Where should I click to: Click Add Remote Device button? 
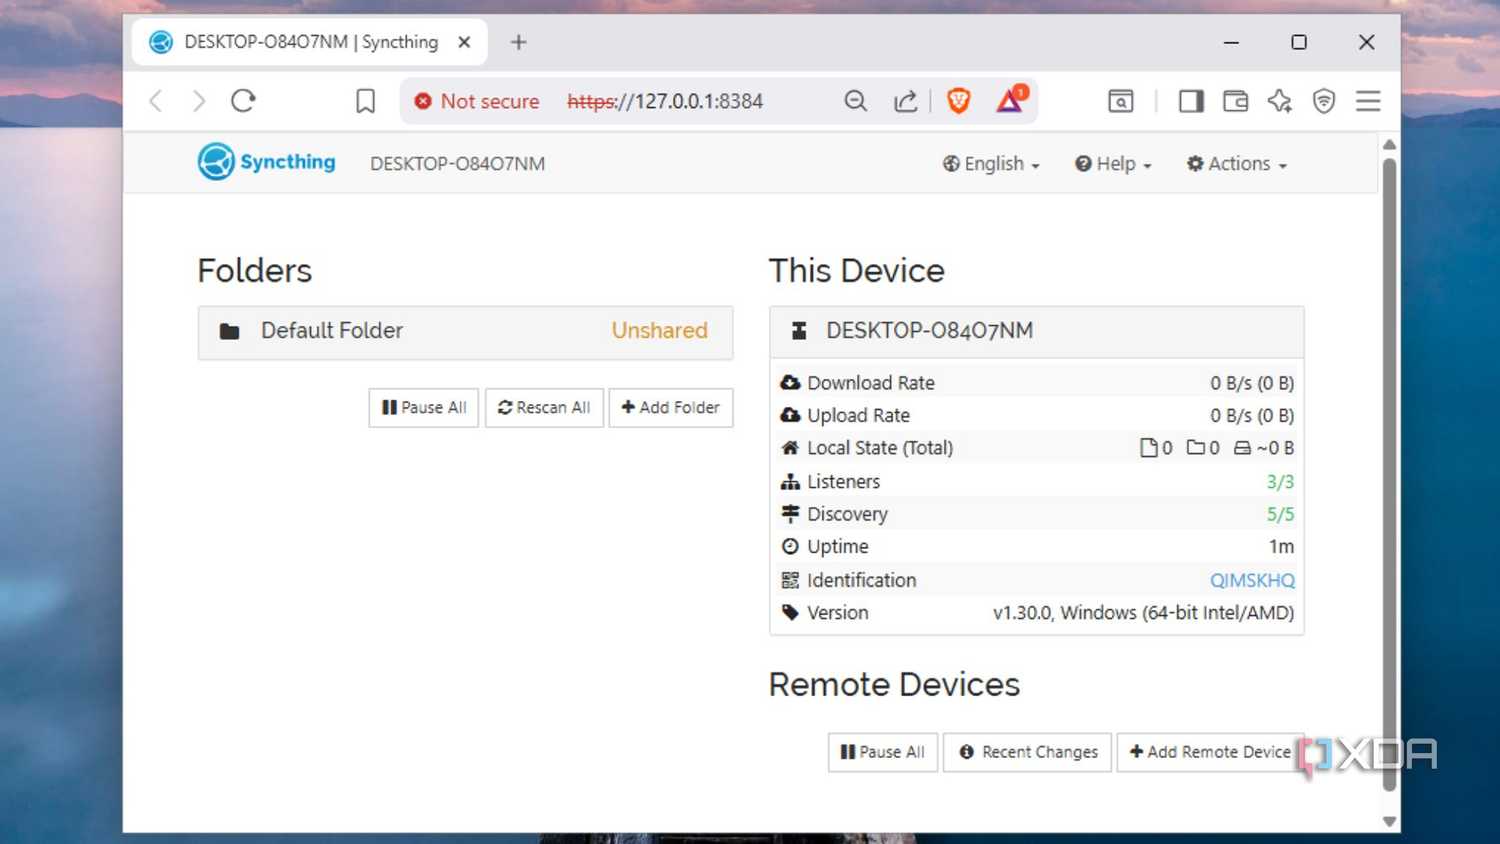1210,752
